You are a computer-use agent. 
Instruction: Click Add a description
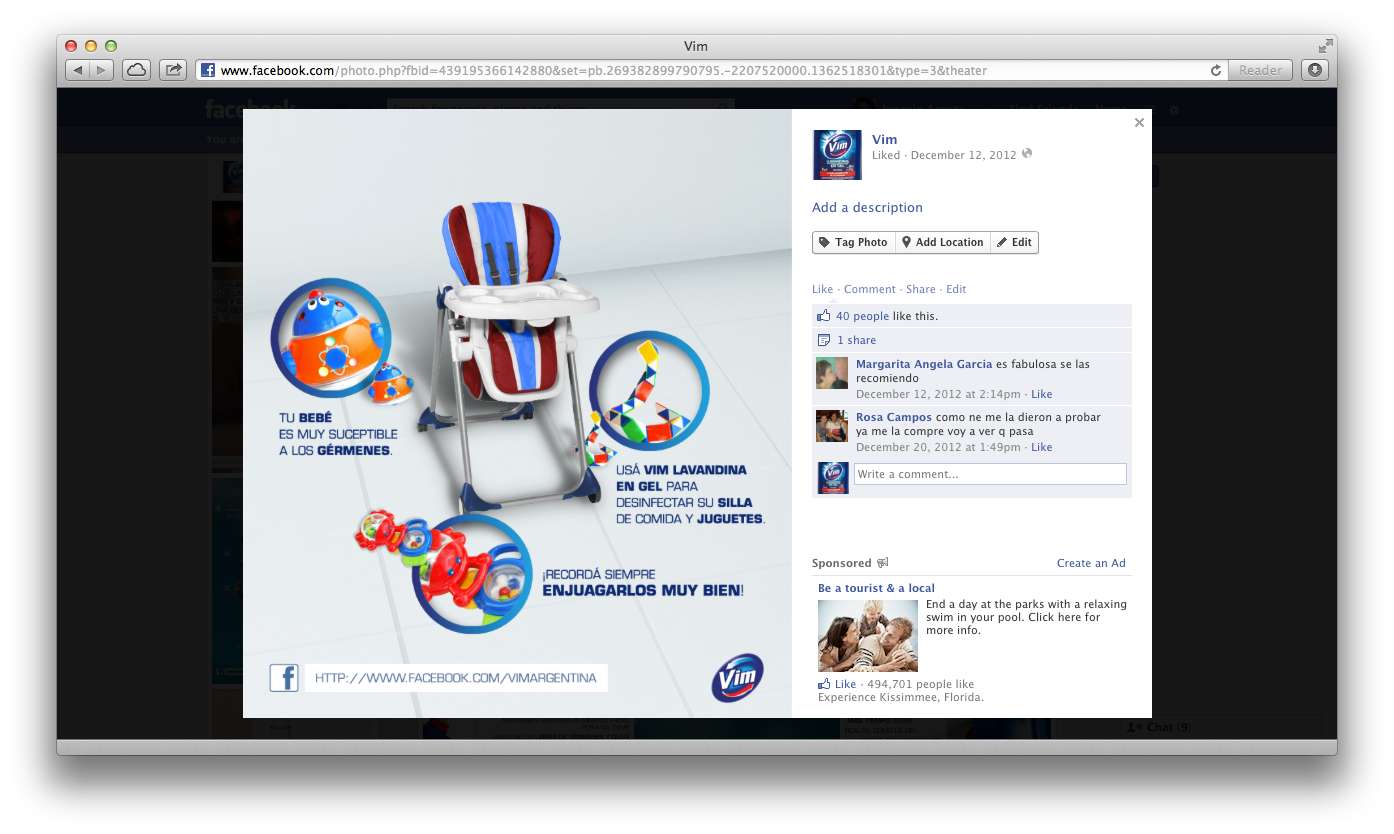(867, 207)
